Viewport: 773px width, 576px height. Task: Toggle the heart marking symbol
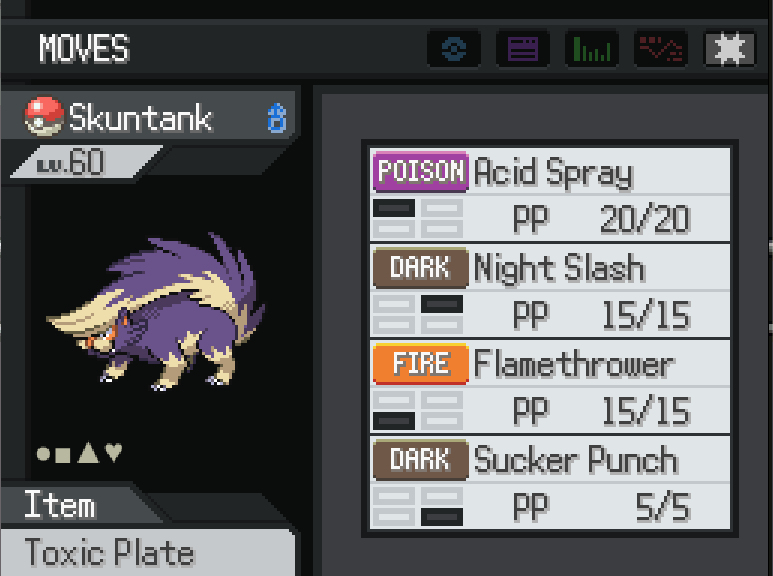click(x=114, y=452)
